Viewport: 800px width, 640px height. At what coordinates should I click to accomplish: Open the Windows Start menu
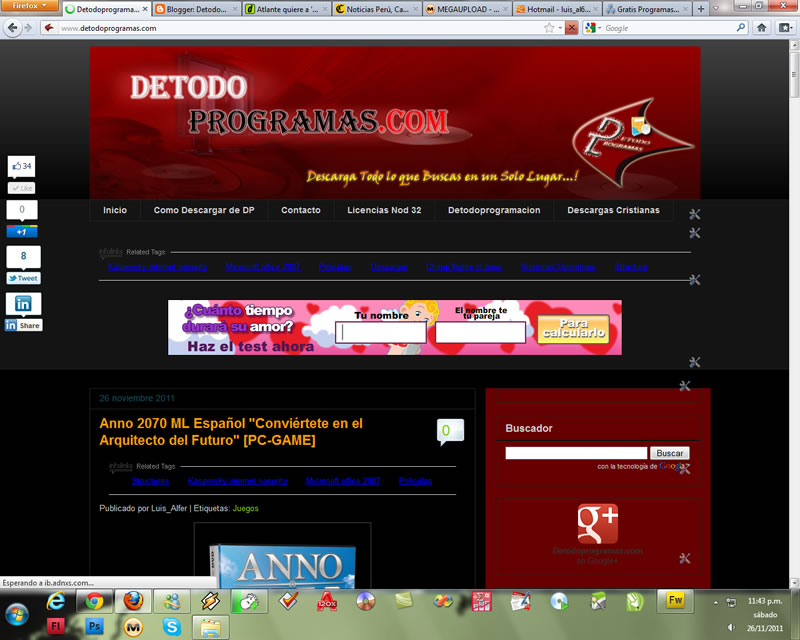[x=17, y=614]
